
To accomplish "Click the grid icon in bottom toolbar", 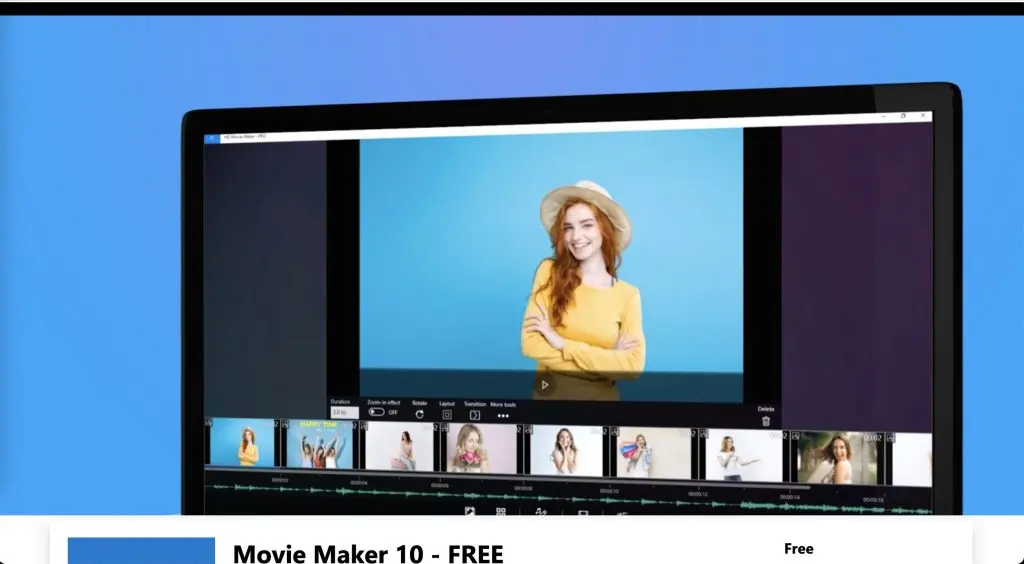I will [x=501, y=511].
